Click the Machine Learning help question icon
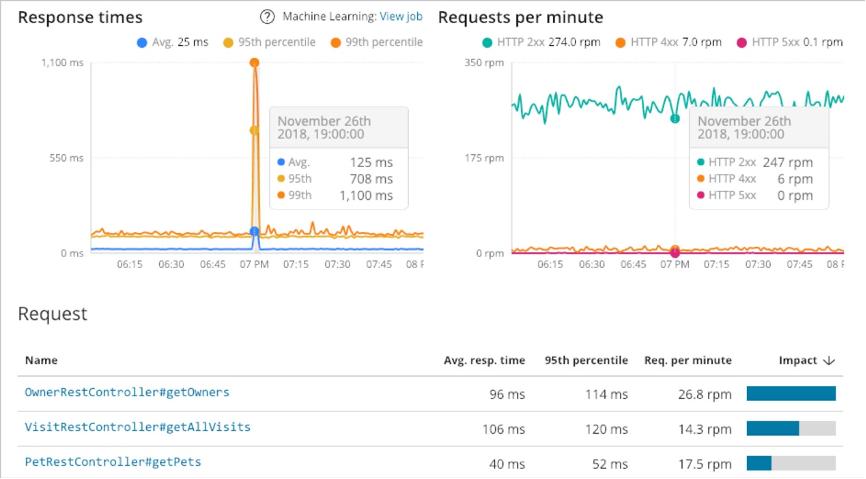 point(267,17)
